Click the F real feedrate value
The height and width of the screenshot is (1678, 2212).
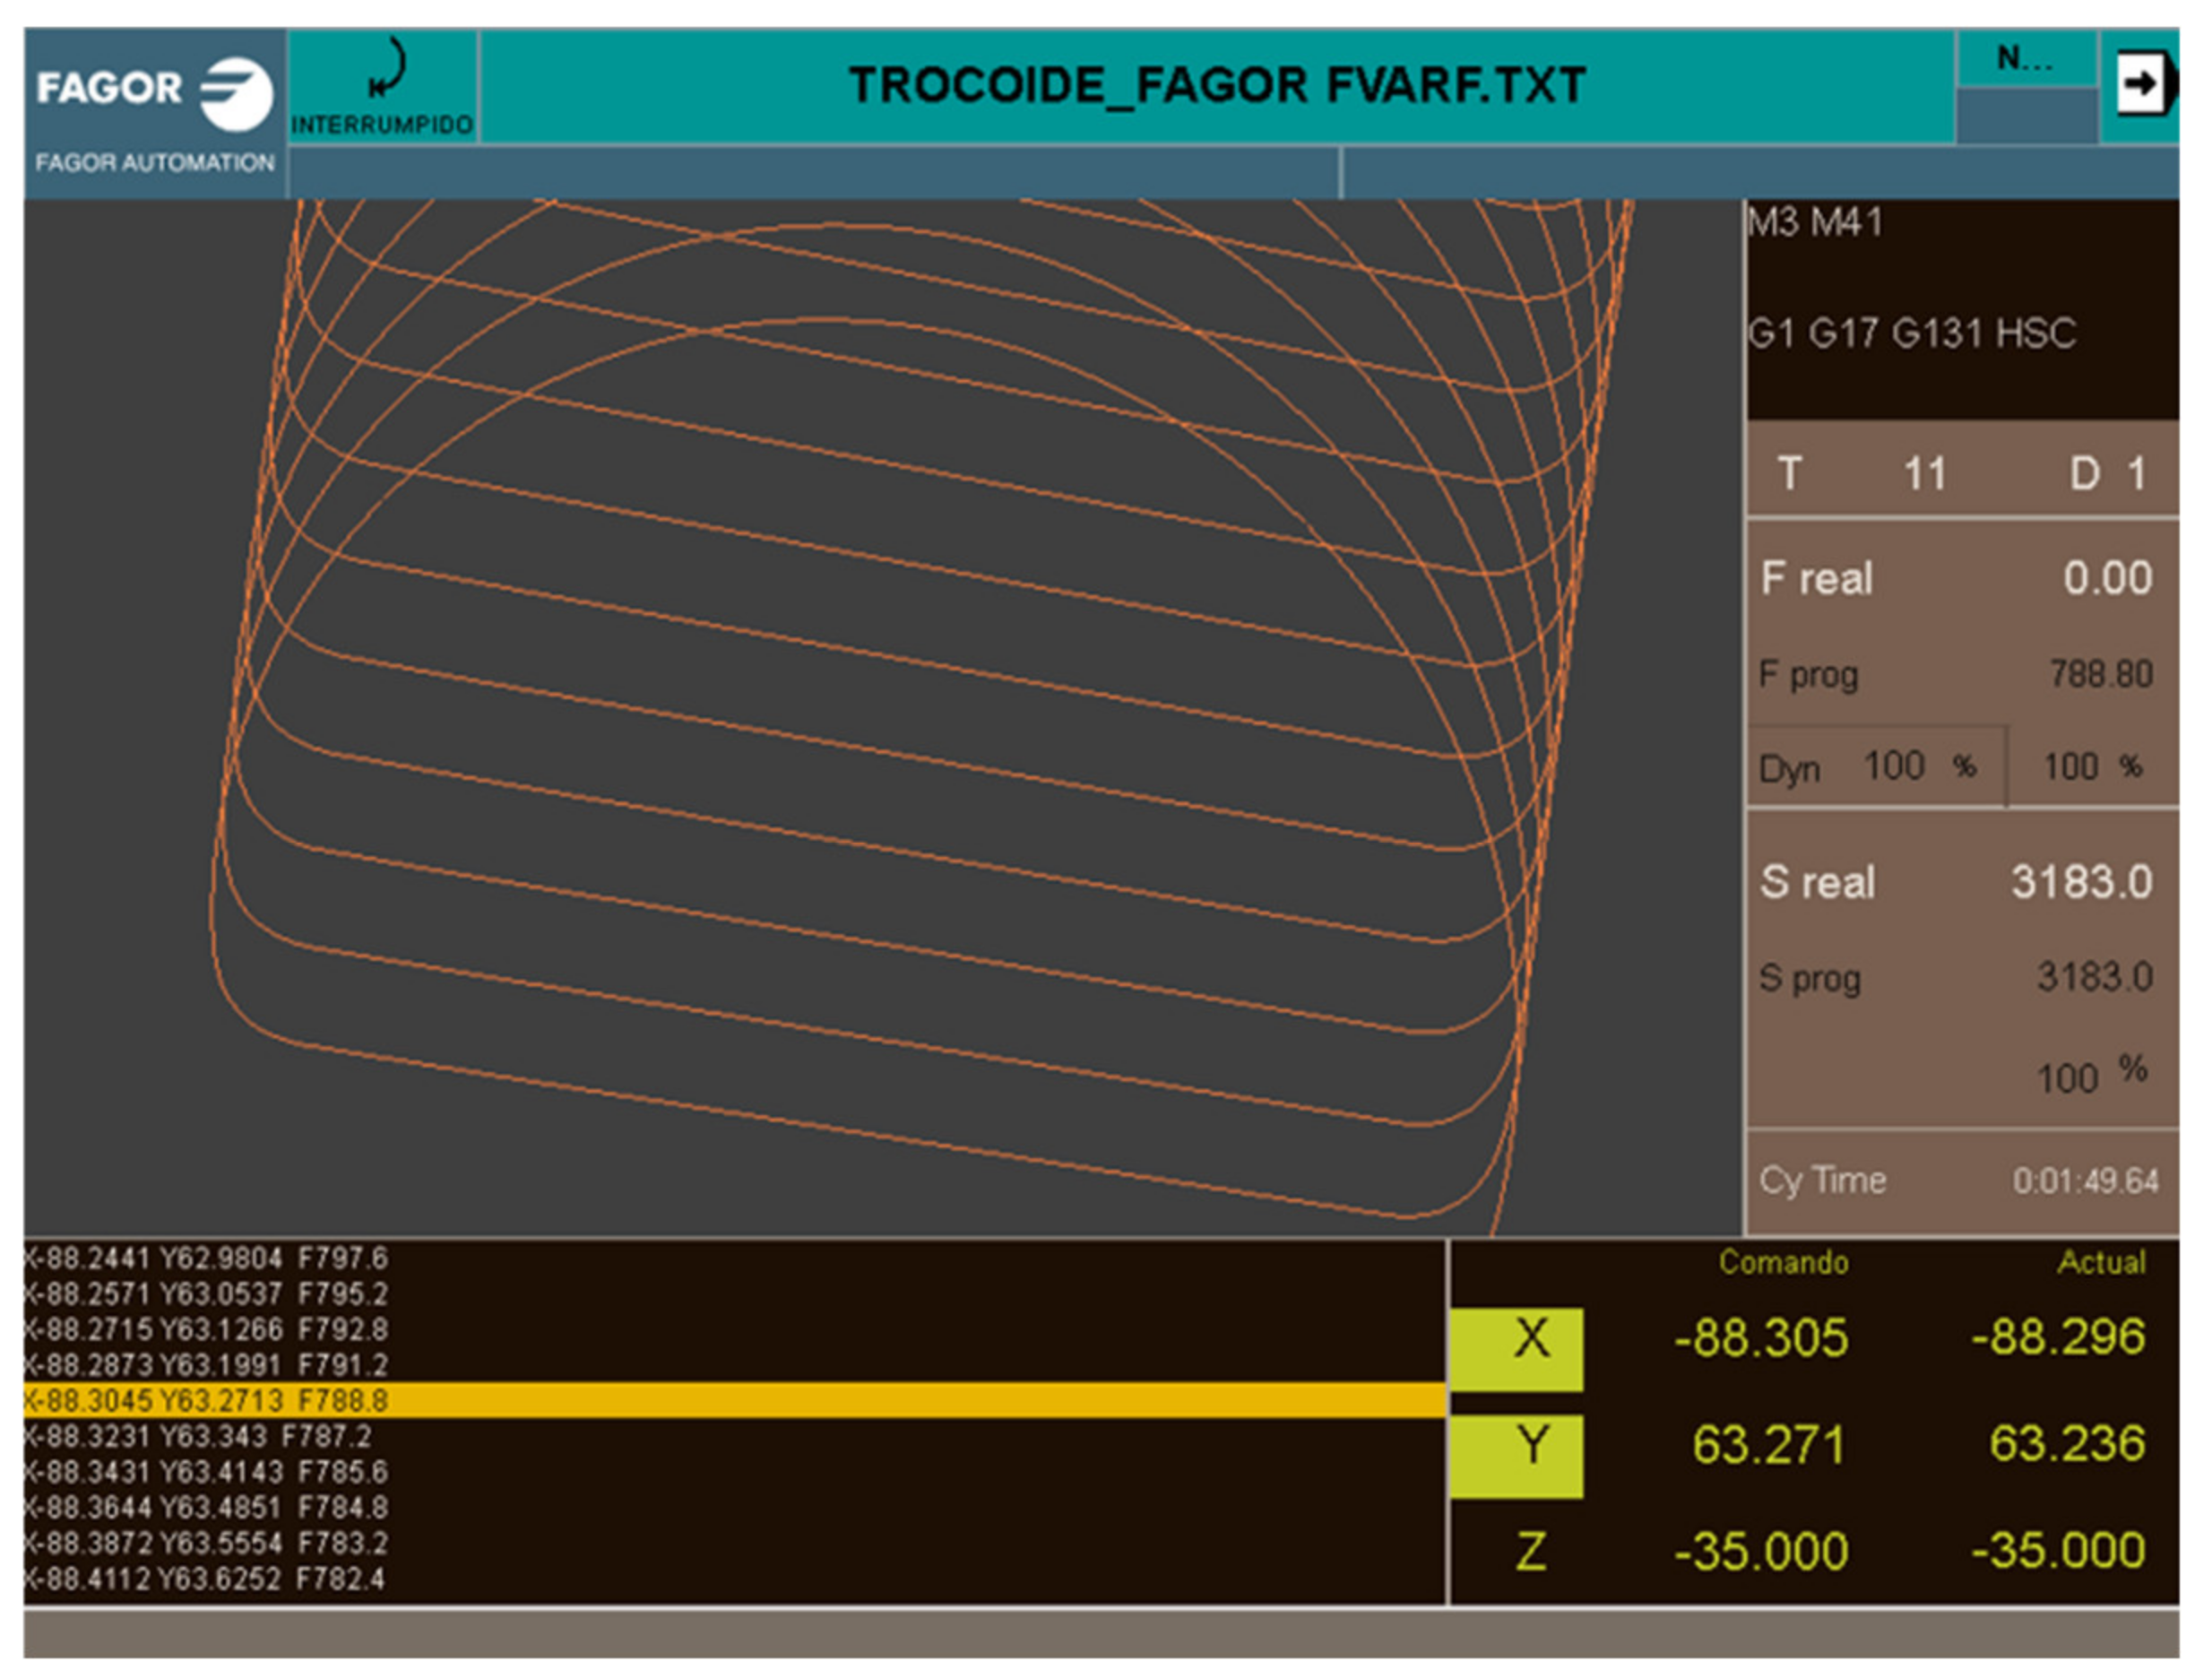point(2106,578)
